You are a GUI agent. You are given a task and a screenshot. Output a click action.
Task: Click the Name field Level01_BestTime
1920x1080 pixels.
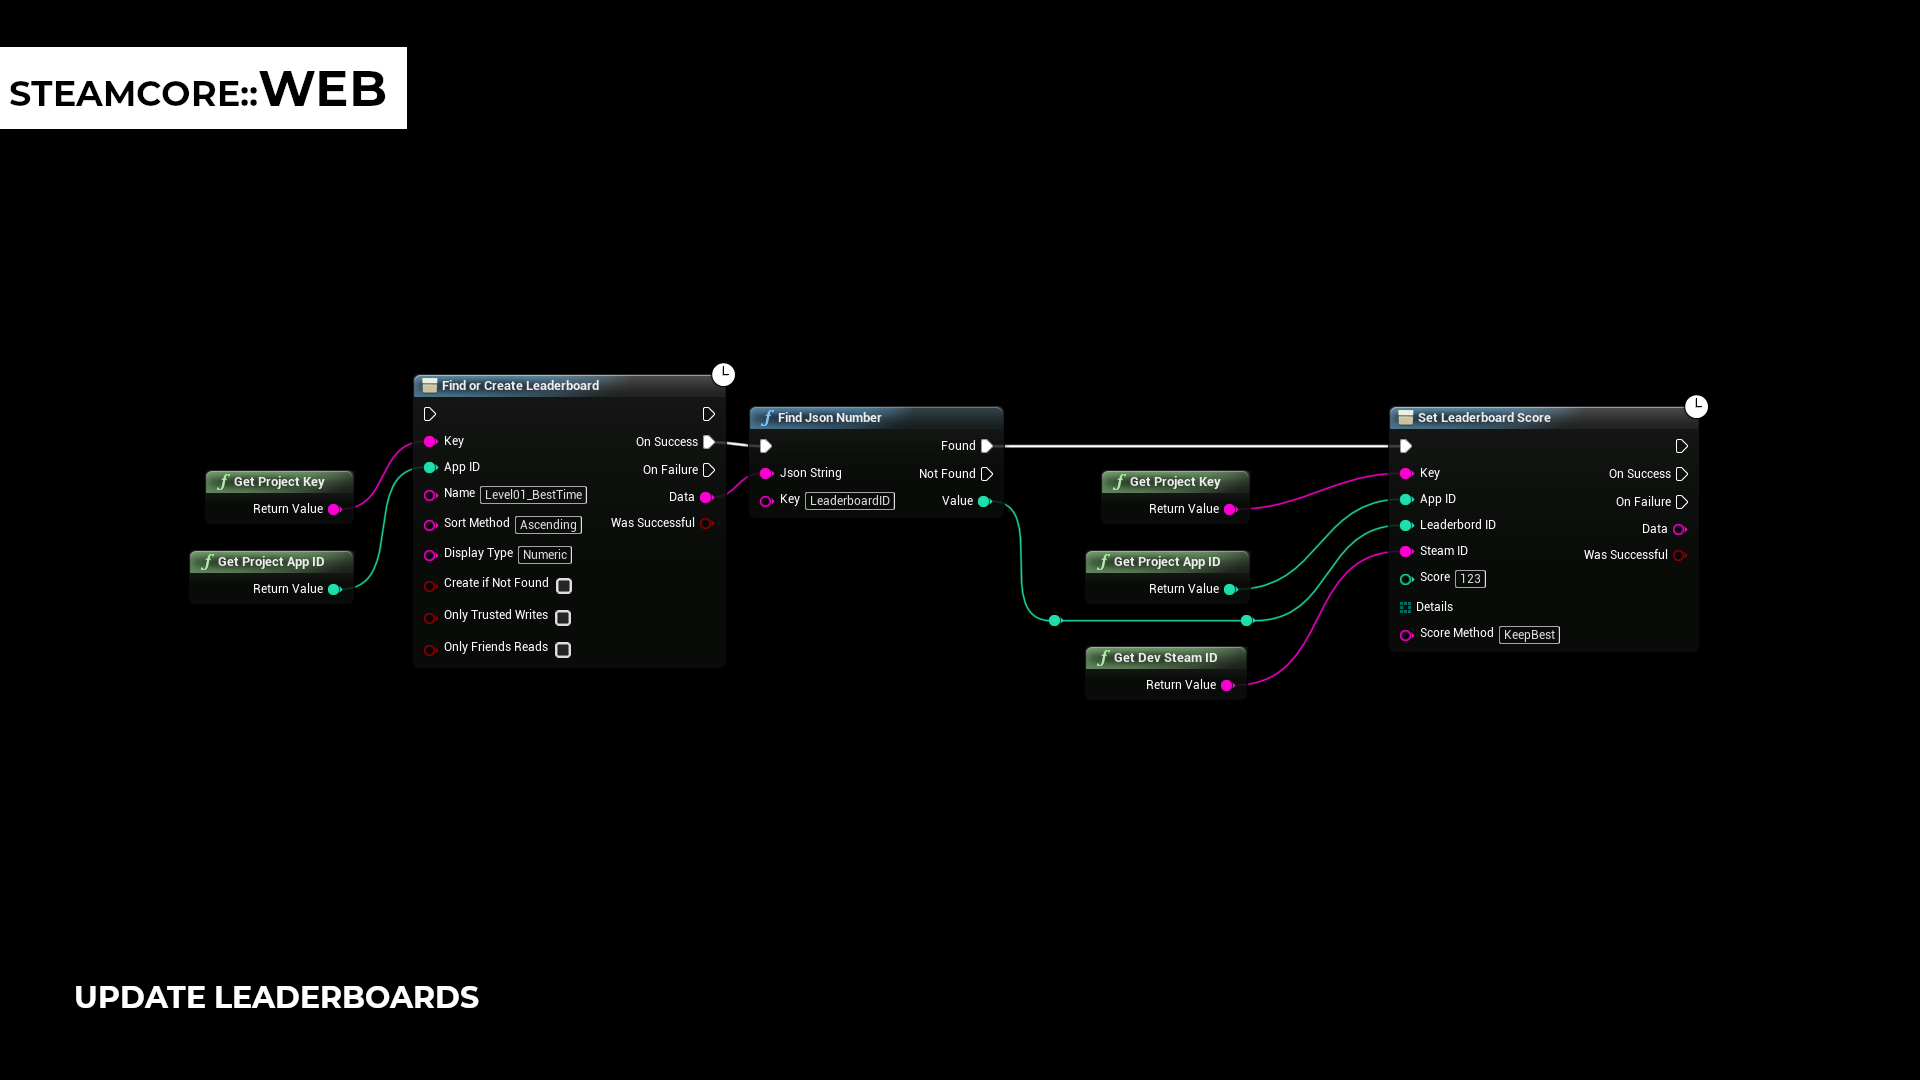533,495
